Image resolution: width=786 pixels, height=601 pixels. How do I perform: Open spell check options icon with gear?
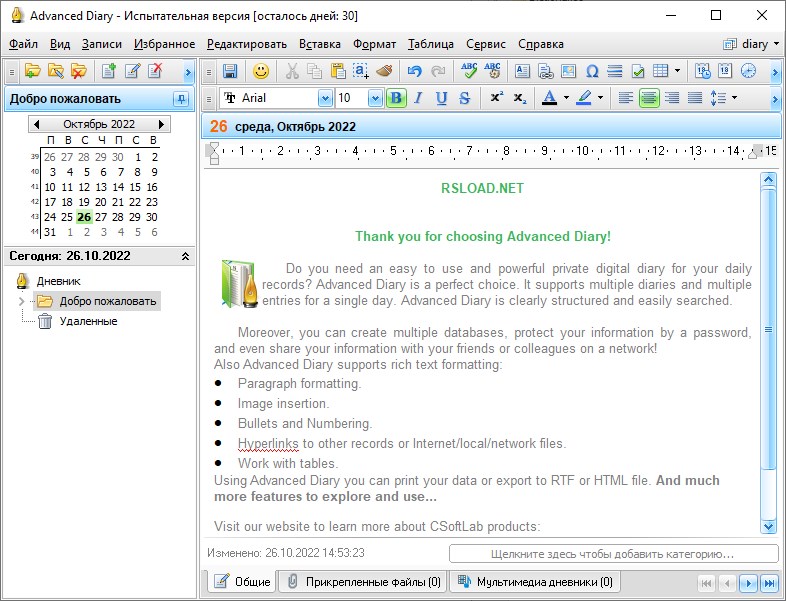pyautogui.click(x=492, y=71)
